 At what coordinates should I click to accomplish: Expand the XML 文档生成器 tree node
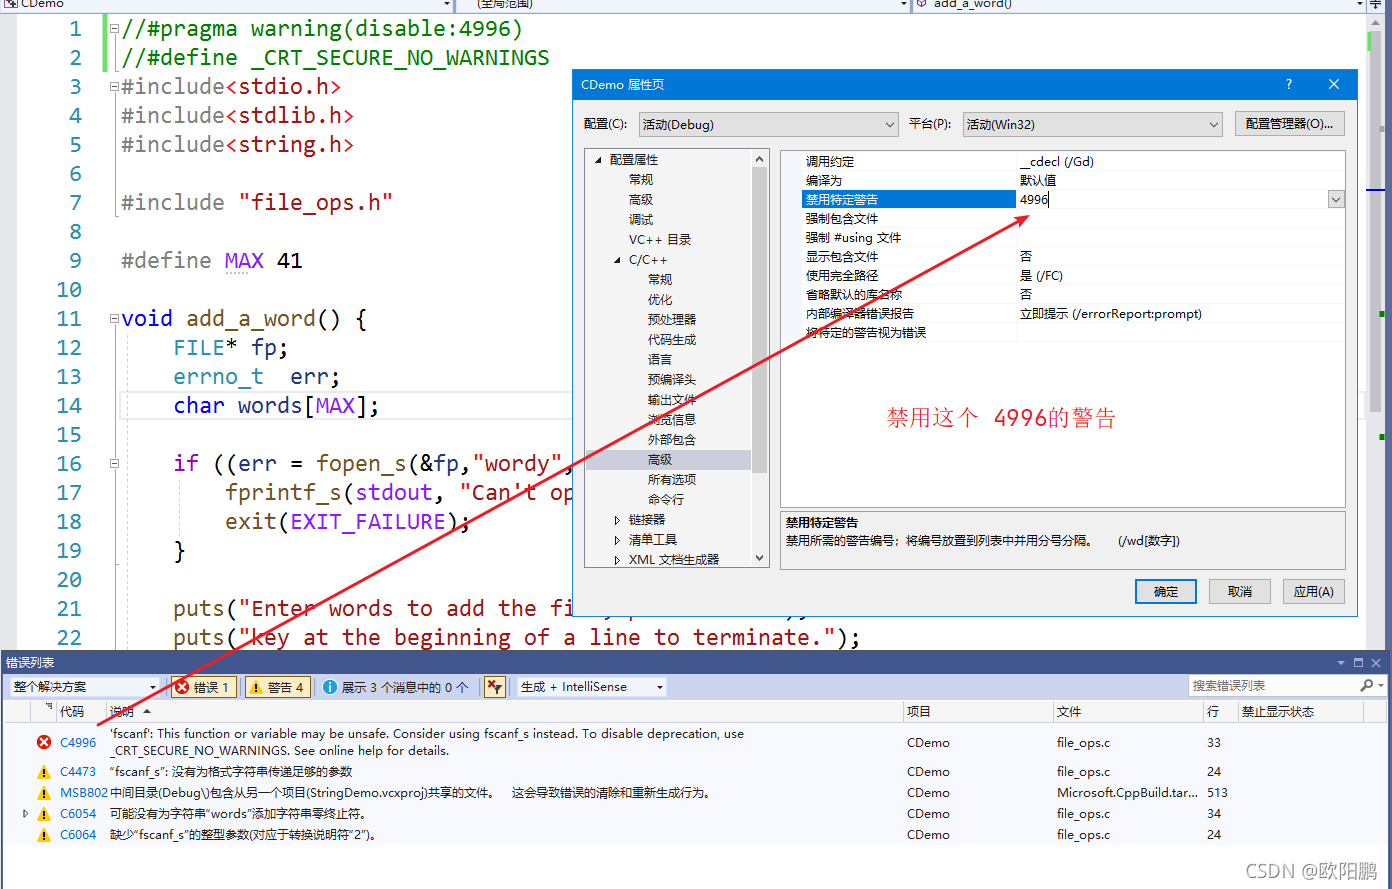click(x=618, y=560)
